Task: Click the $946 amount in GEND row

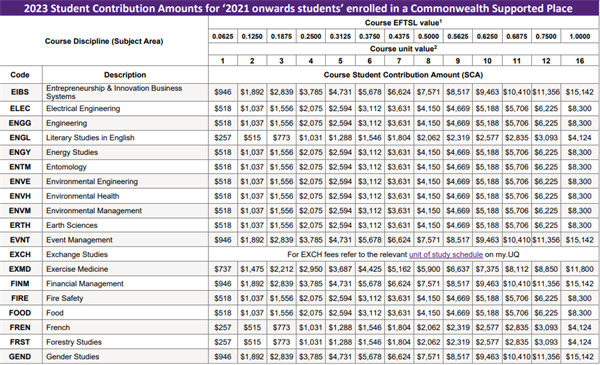Action: click(x=223, y=357)
